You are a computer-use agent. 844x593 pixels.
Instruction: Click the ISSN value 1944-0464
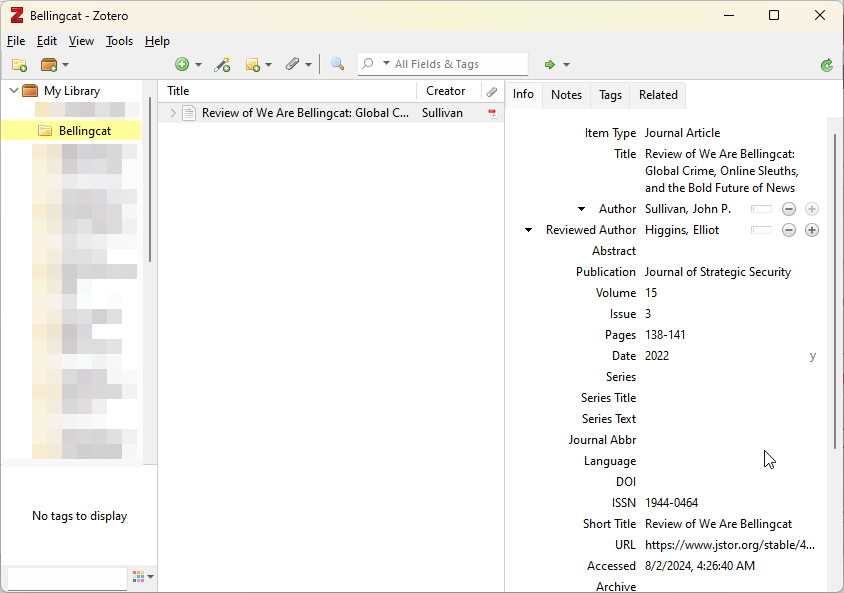click(x=671, y=503)
